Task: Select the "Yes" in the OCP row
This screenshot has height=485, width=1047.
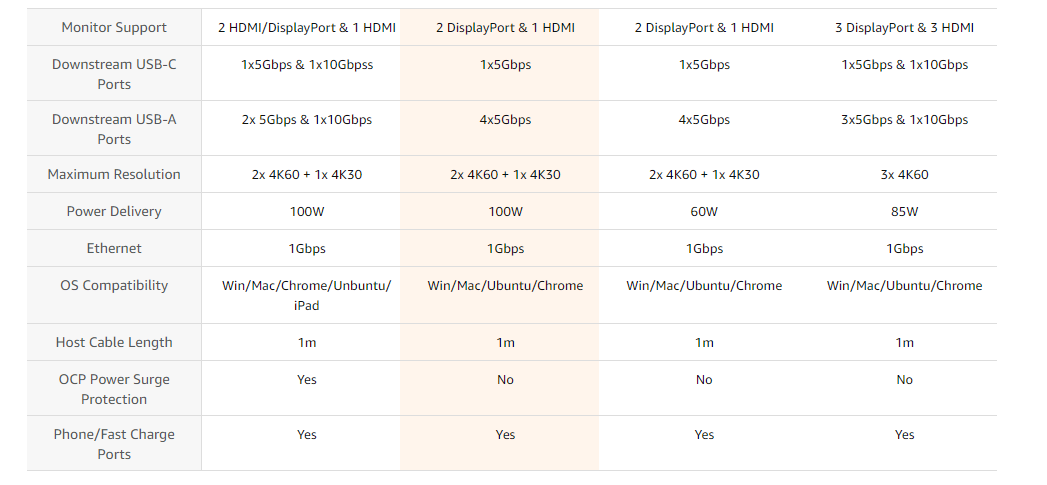Action: [x=307, y=380]
